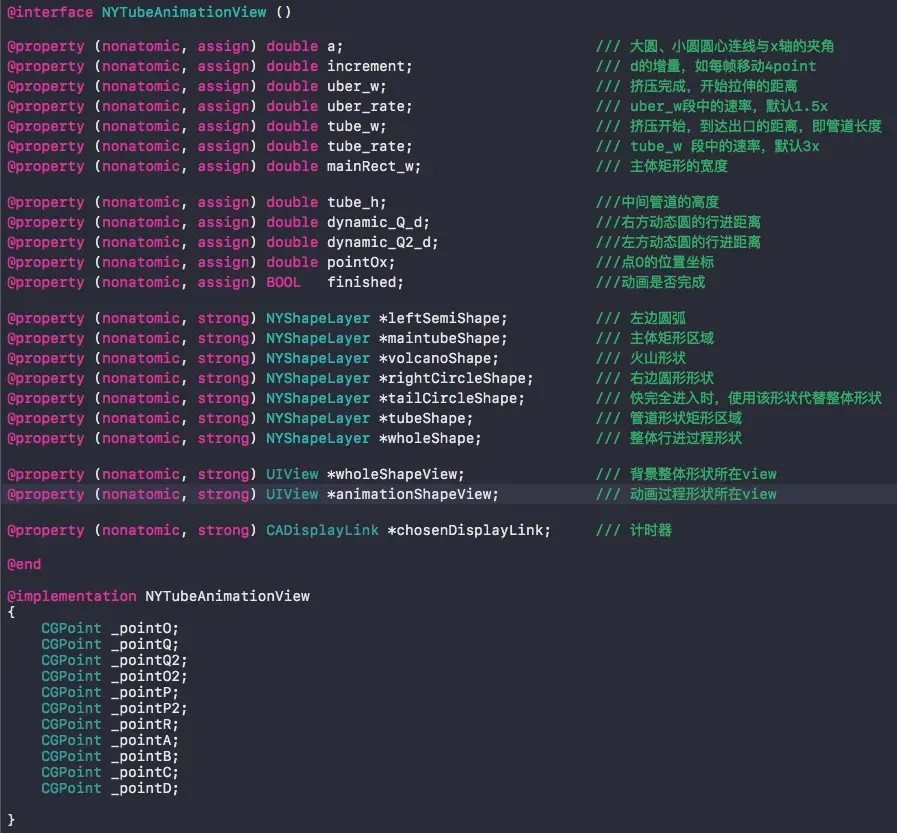Click '*tubeShape' property name

(422, 419)
